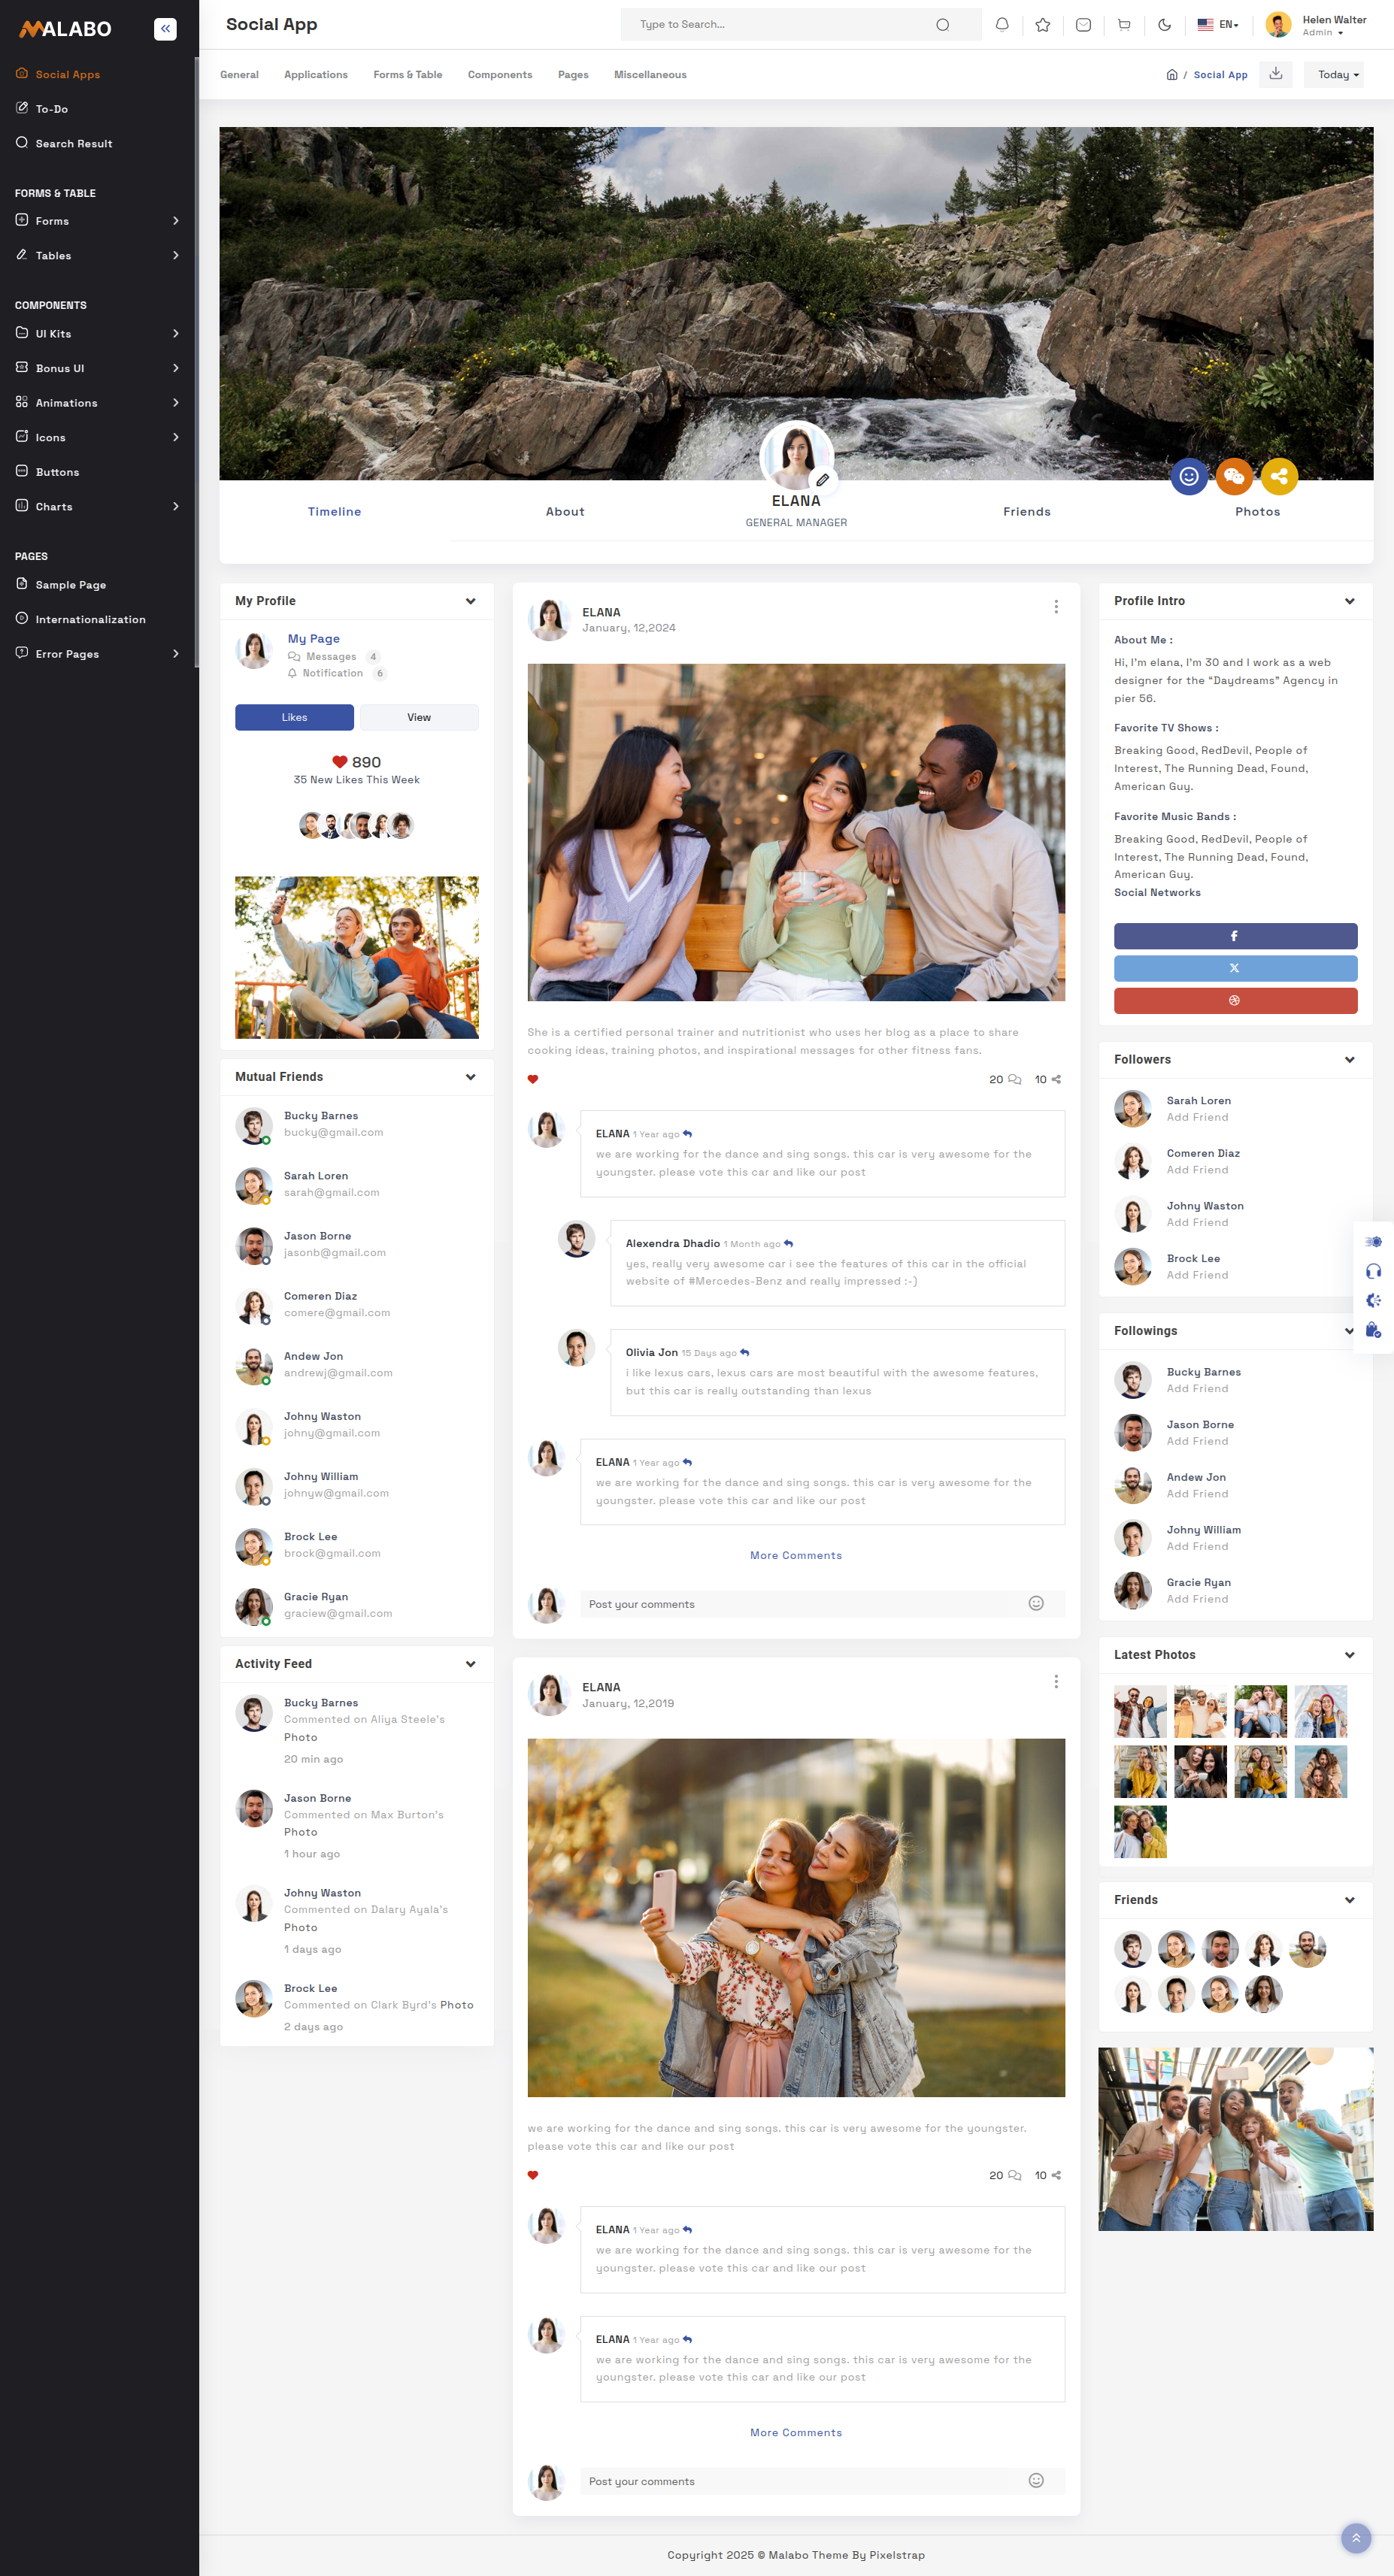Click the blue smiley circle button on the cover

1189,476
